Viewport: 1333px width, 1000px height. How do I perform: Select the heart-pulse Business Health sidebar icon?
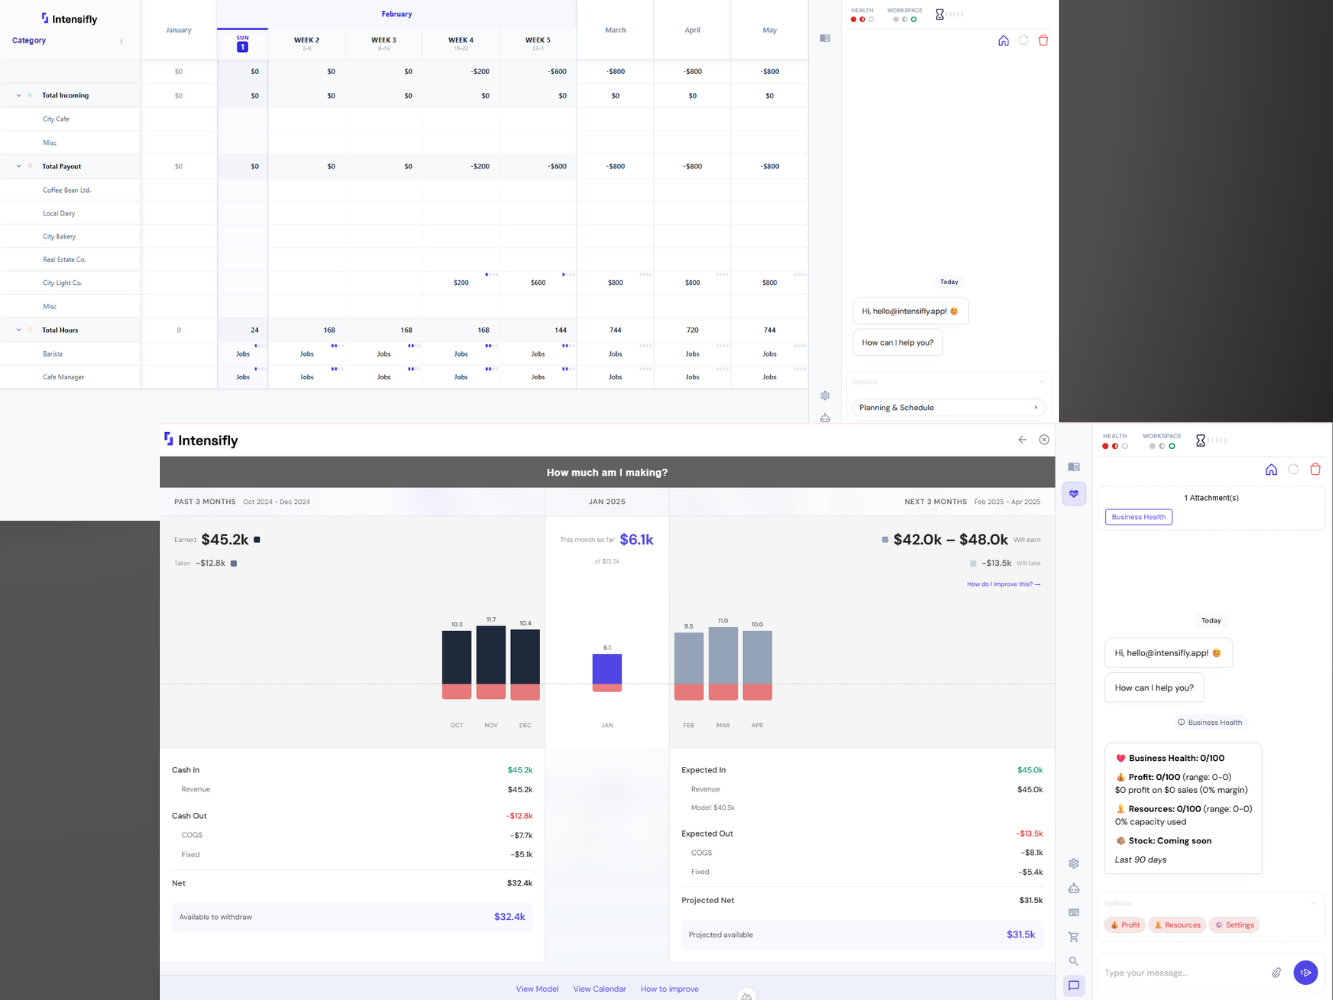[1074, 493]
